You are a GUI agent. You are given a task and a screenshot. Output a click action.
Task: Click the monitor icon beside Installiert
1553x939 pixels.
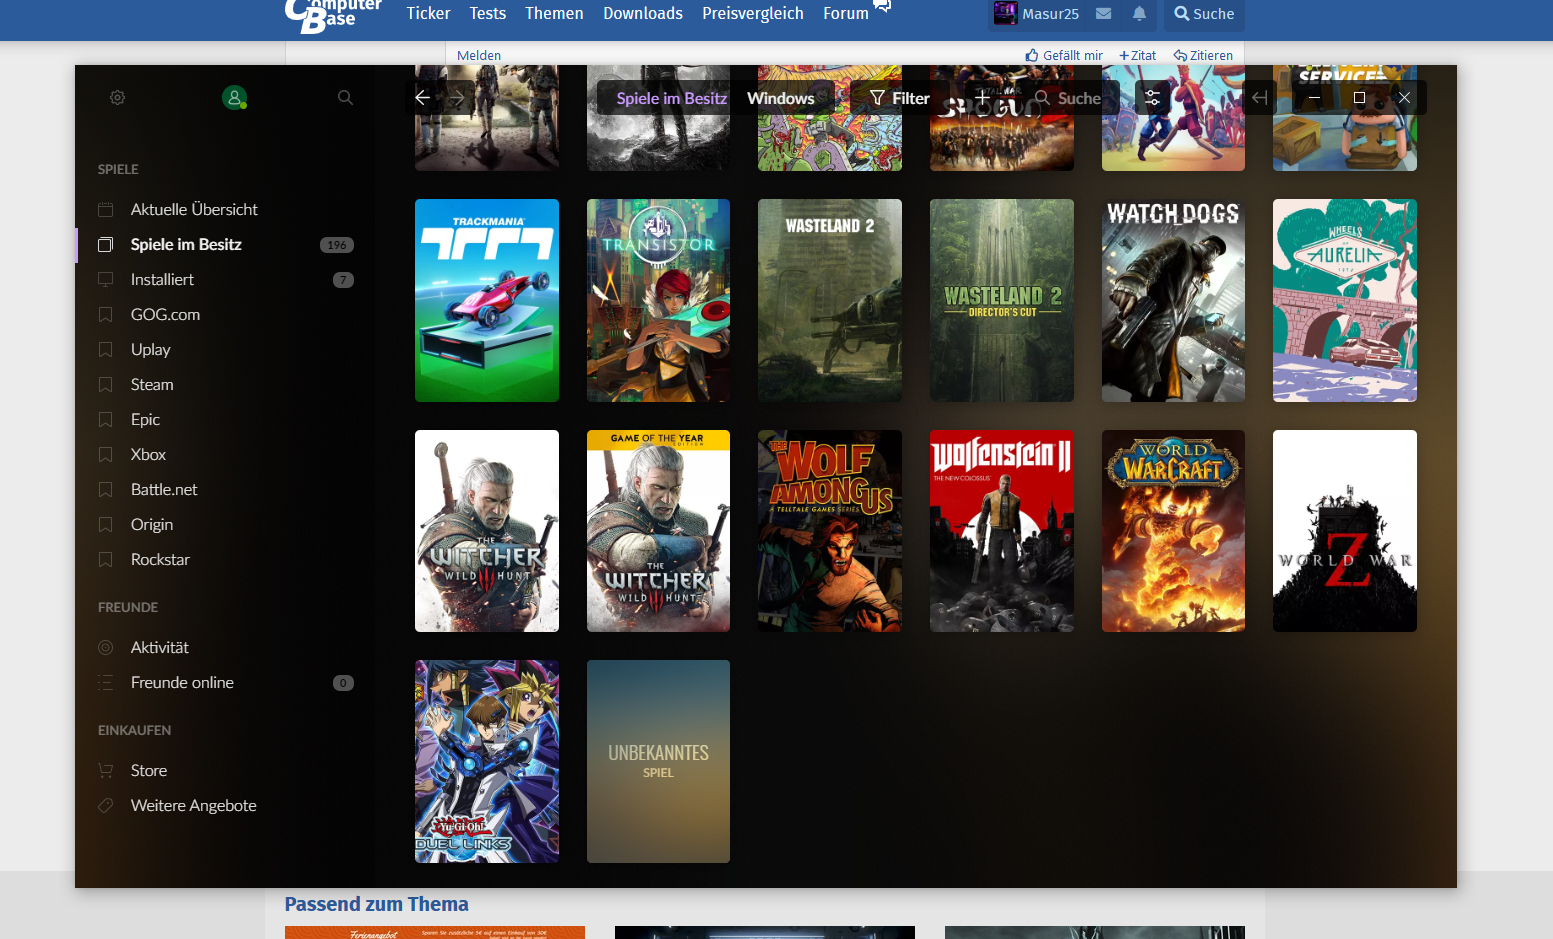(x=106, y=279)
